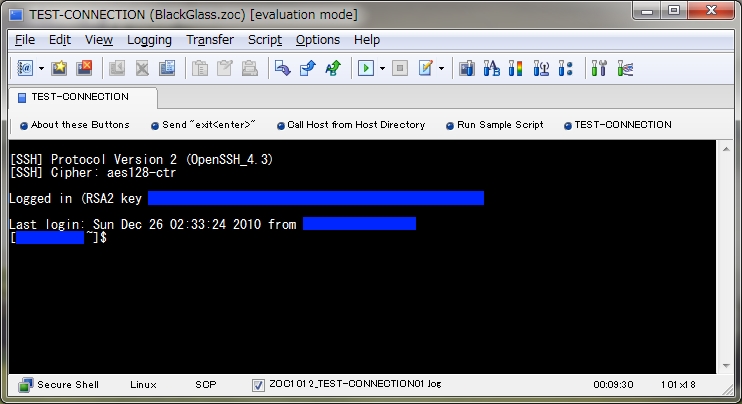Click the greyed-out copy-screen toolbar icon
742x404 pixels.
(x=117, y=69)
